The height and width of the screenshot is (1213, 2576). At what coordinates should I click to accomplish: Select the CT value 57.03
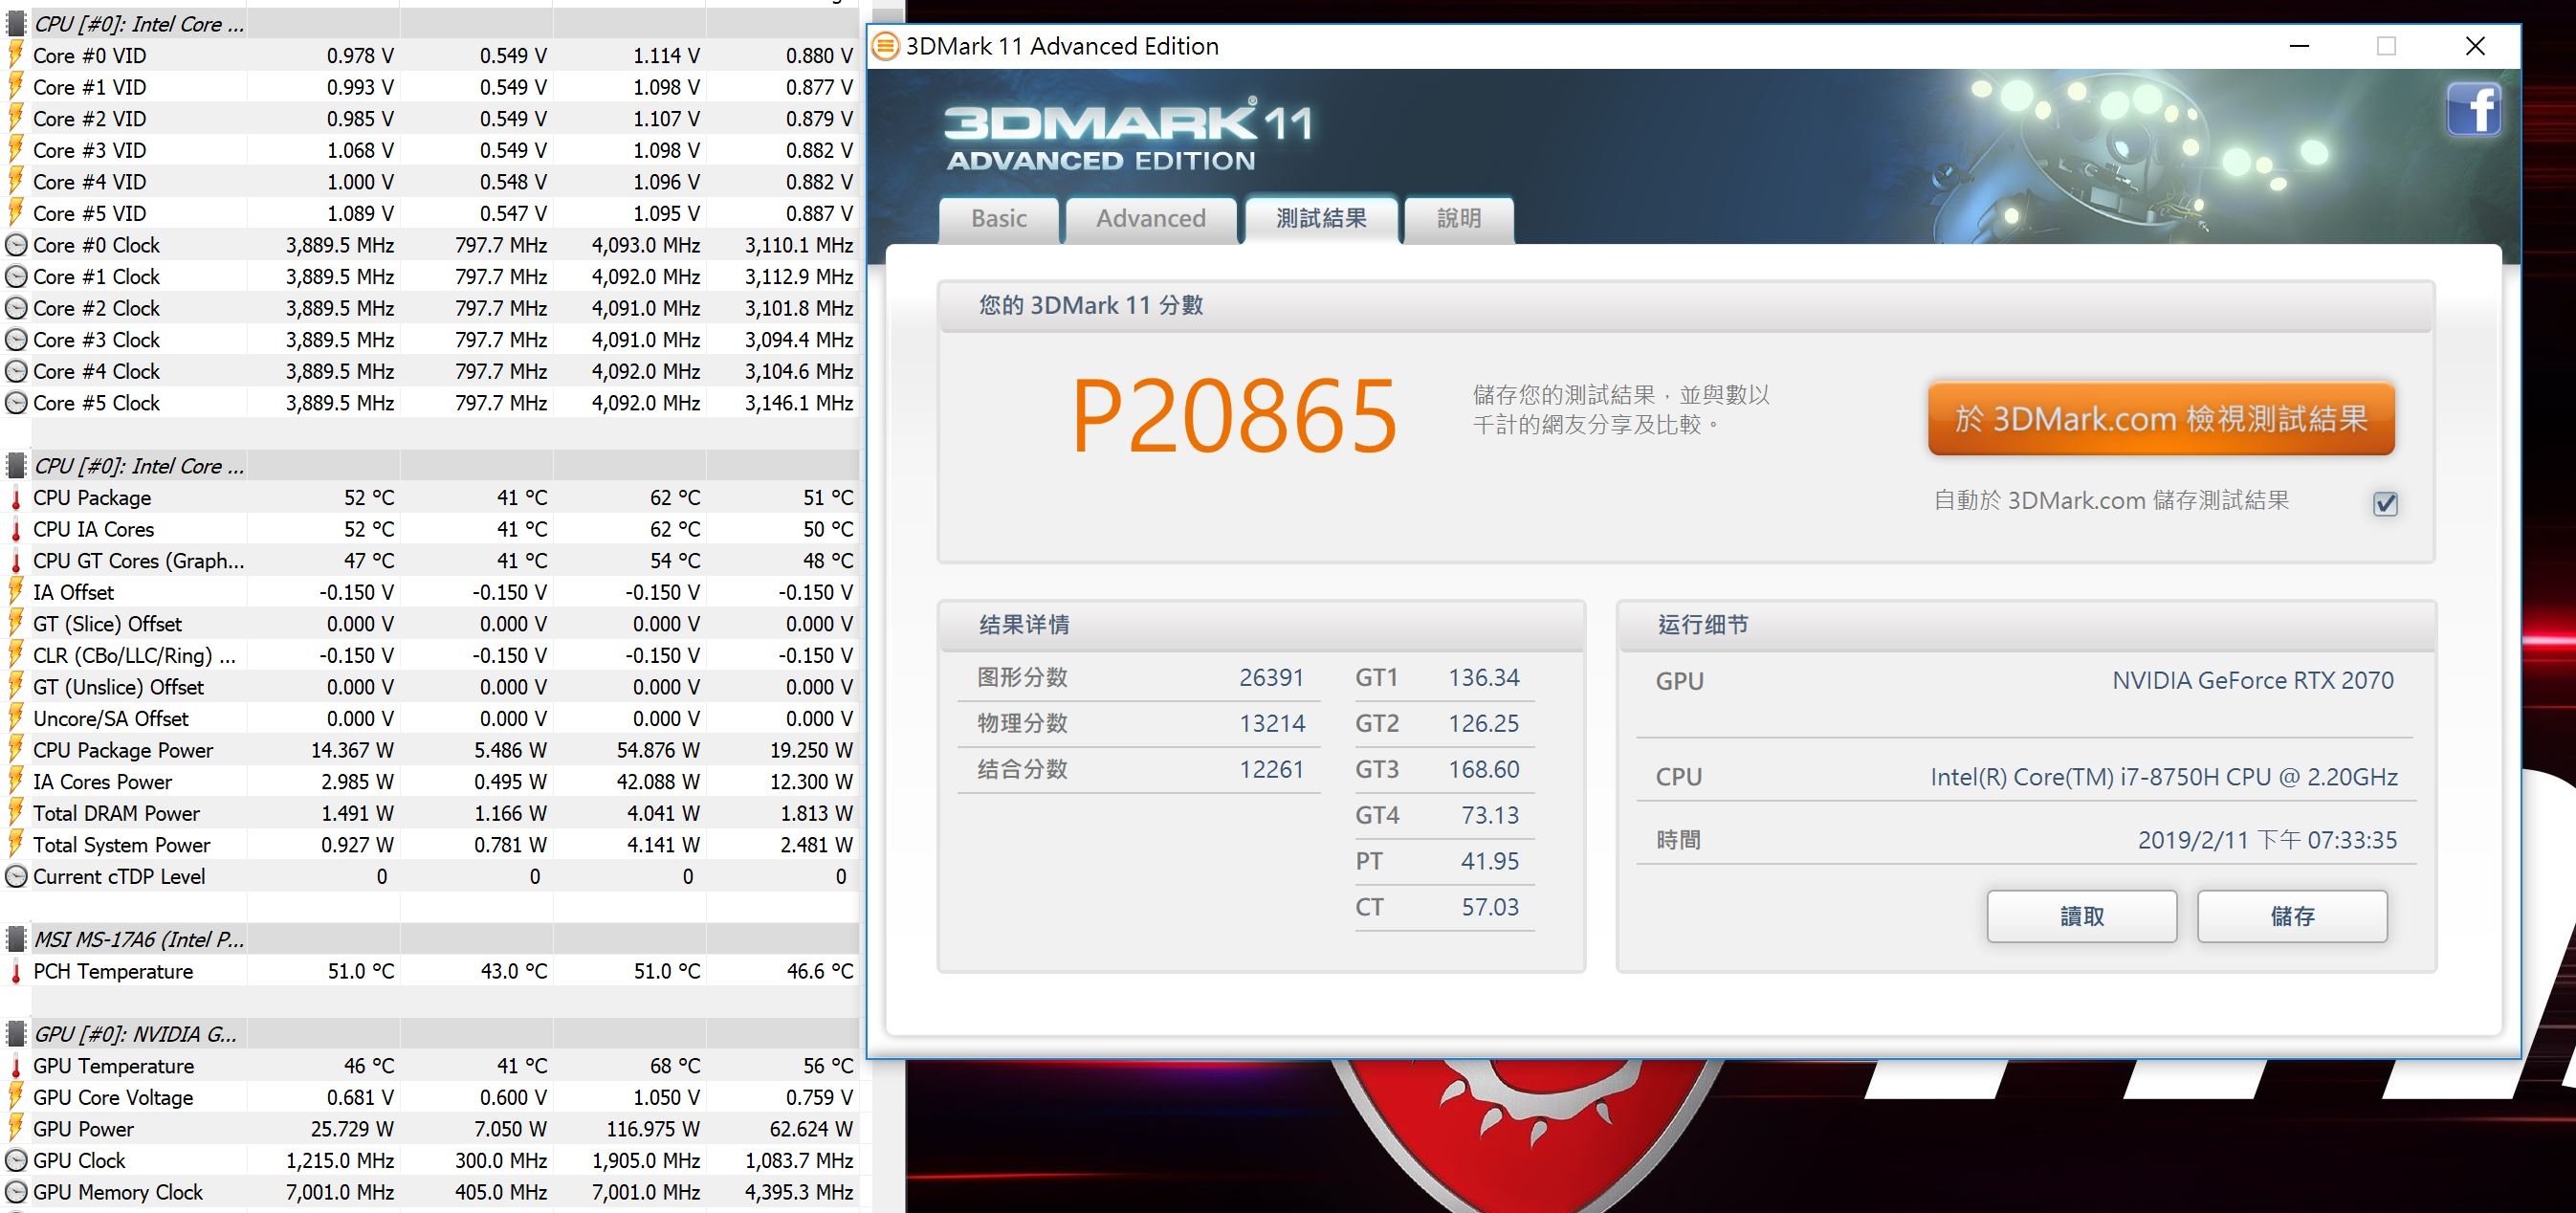(x=1490, y=907)
